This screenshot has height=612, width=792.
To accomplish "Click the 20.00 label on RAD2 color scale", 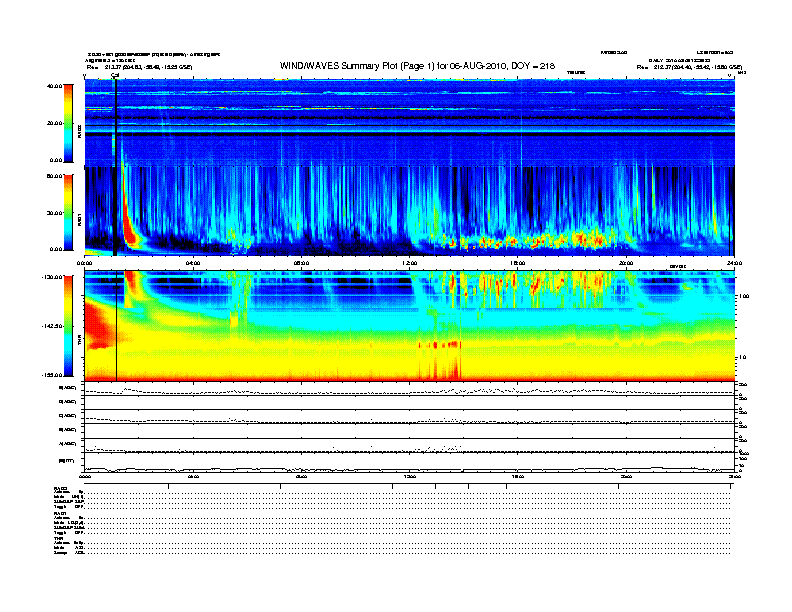I will pyautogui.click(x=54, y=123).
